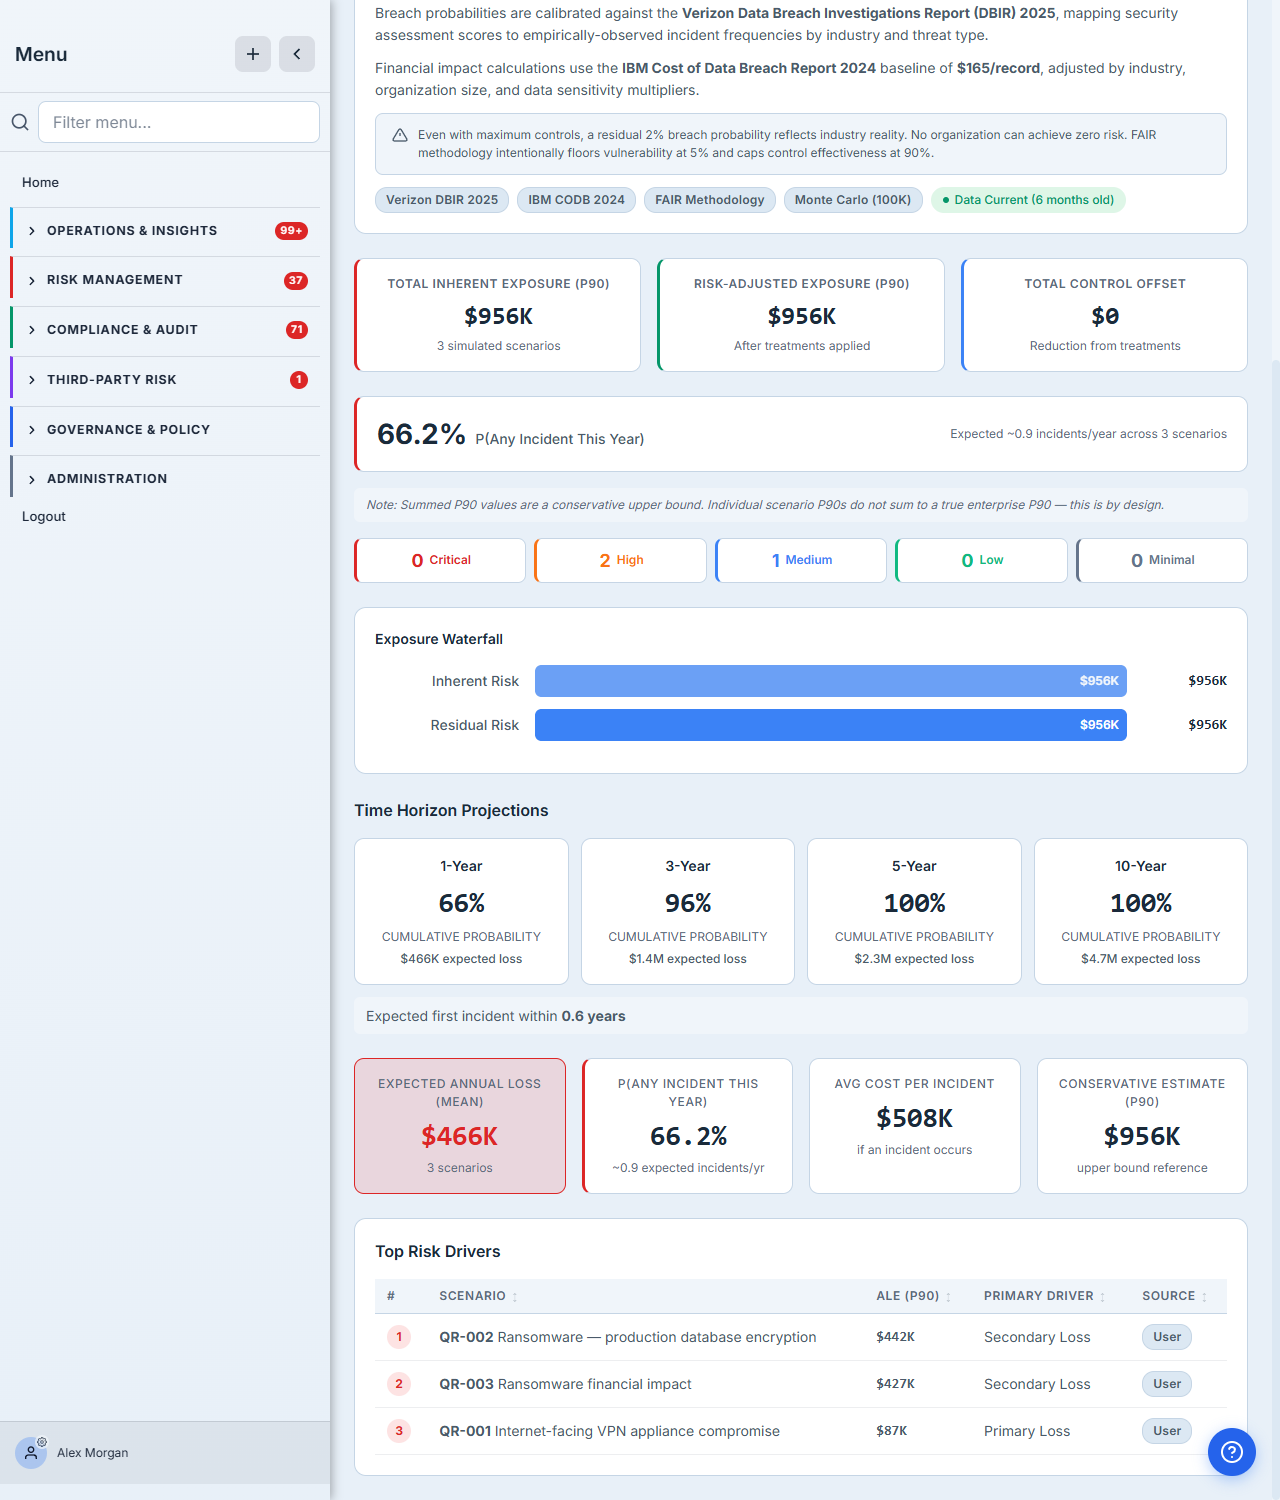Click the warning triangle icon in the notice

[x=400, y=135]
